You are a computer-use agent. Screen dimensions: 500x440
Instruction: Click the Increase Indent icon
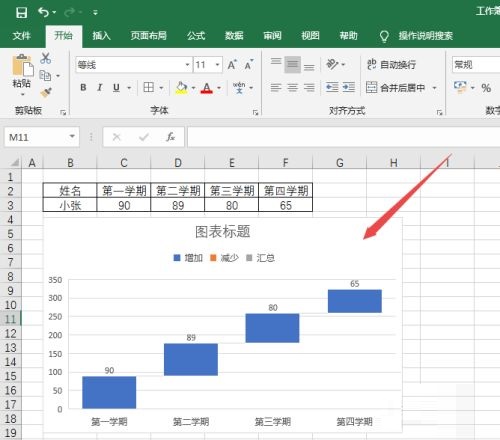pos(349,87)
